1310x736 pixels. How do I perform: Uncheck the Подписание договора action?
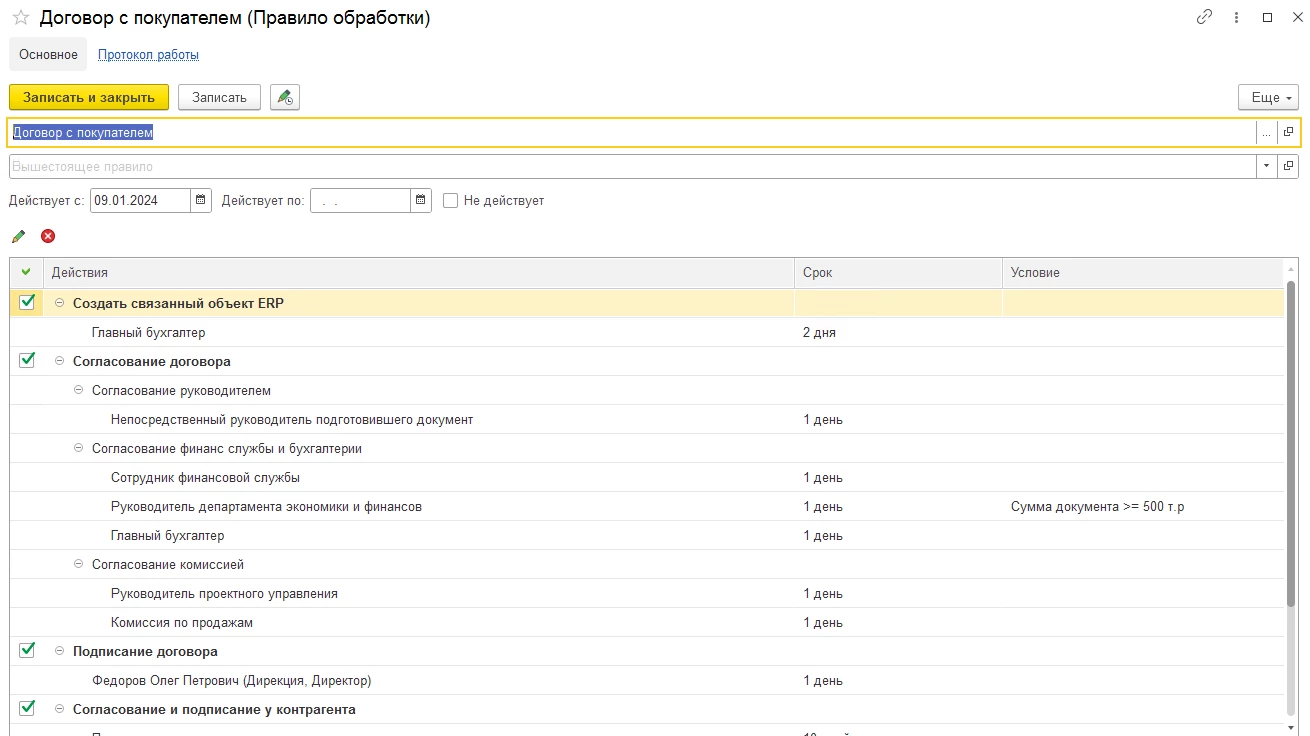coord(27,650)
